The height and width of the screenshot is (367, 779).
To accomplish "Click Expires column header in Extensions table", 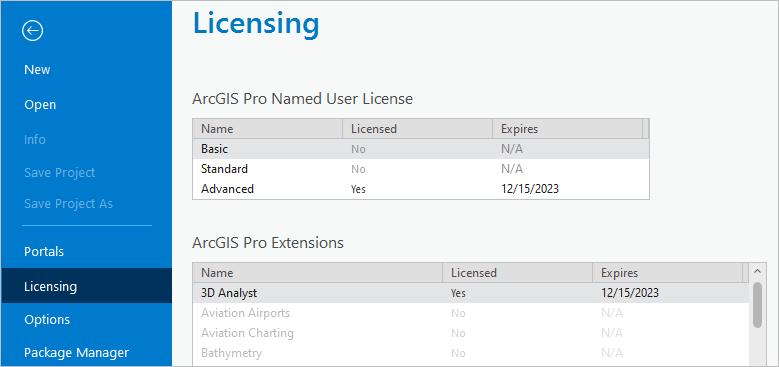I will pos(667,273).
